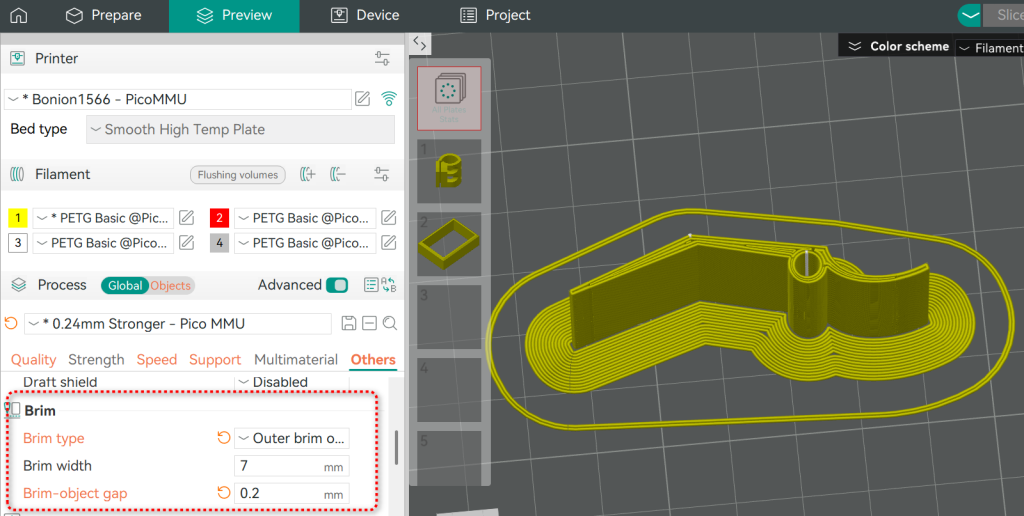Image resolution: width=1024 pixels, height=516 pixels.
Task: Click the preset minus icon beside save
Action: pos(370,323)
